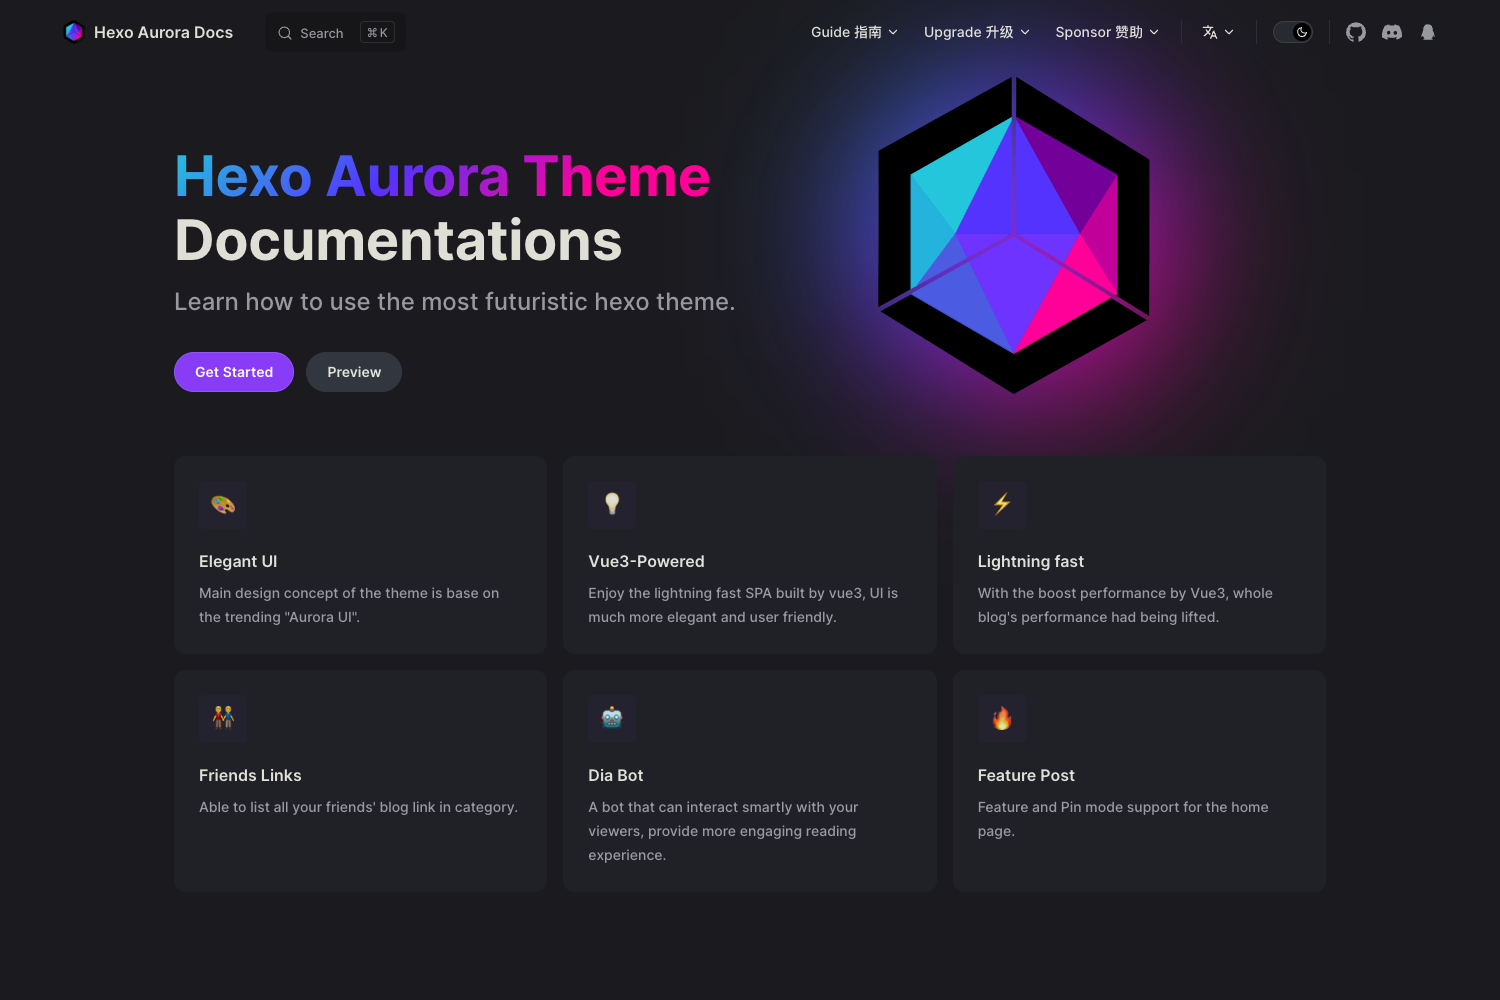Toggle the dark mode appearance switch
Viewport: 1500px width, 1000px height.
(x=1293, y=32)
